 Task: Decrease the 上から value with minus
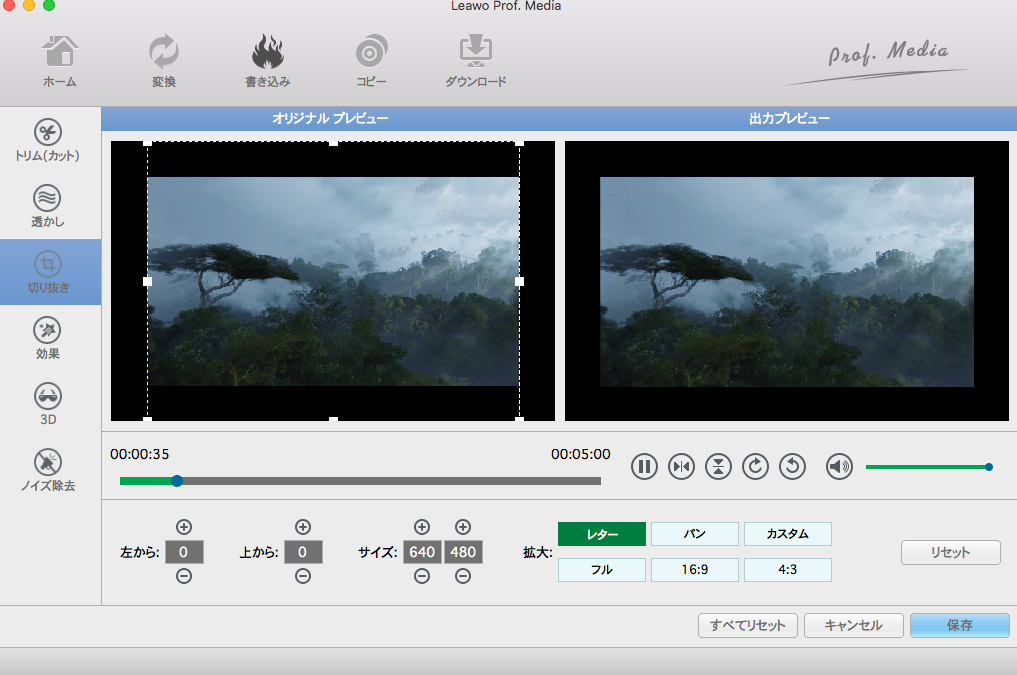click(303, 576)
